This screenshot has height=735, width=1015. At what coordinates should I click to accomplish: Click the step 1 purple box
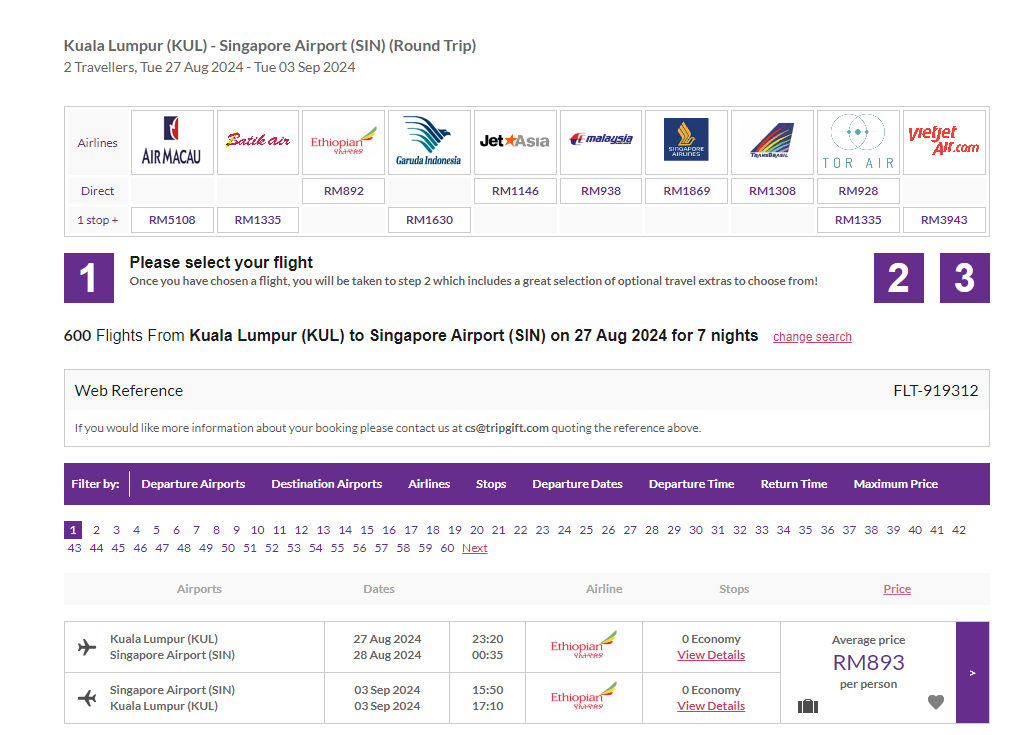[x=89, y=278]
